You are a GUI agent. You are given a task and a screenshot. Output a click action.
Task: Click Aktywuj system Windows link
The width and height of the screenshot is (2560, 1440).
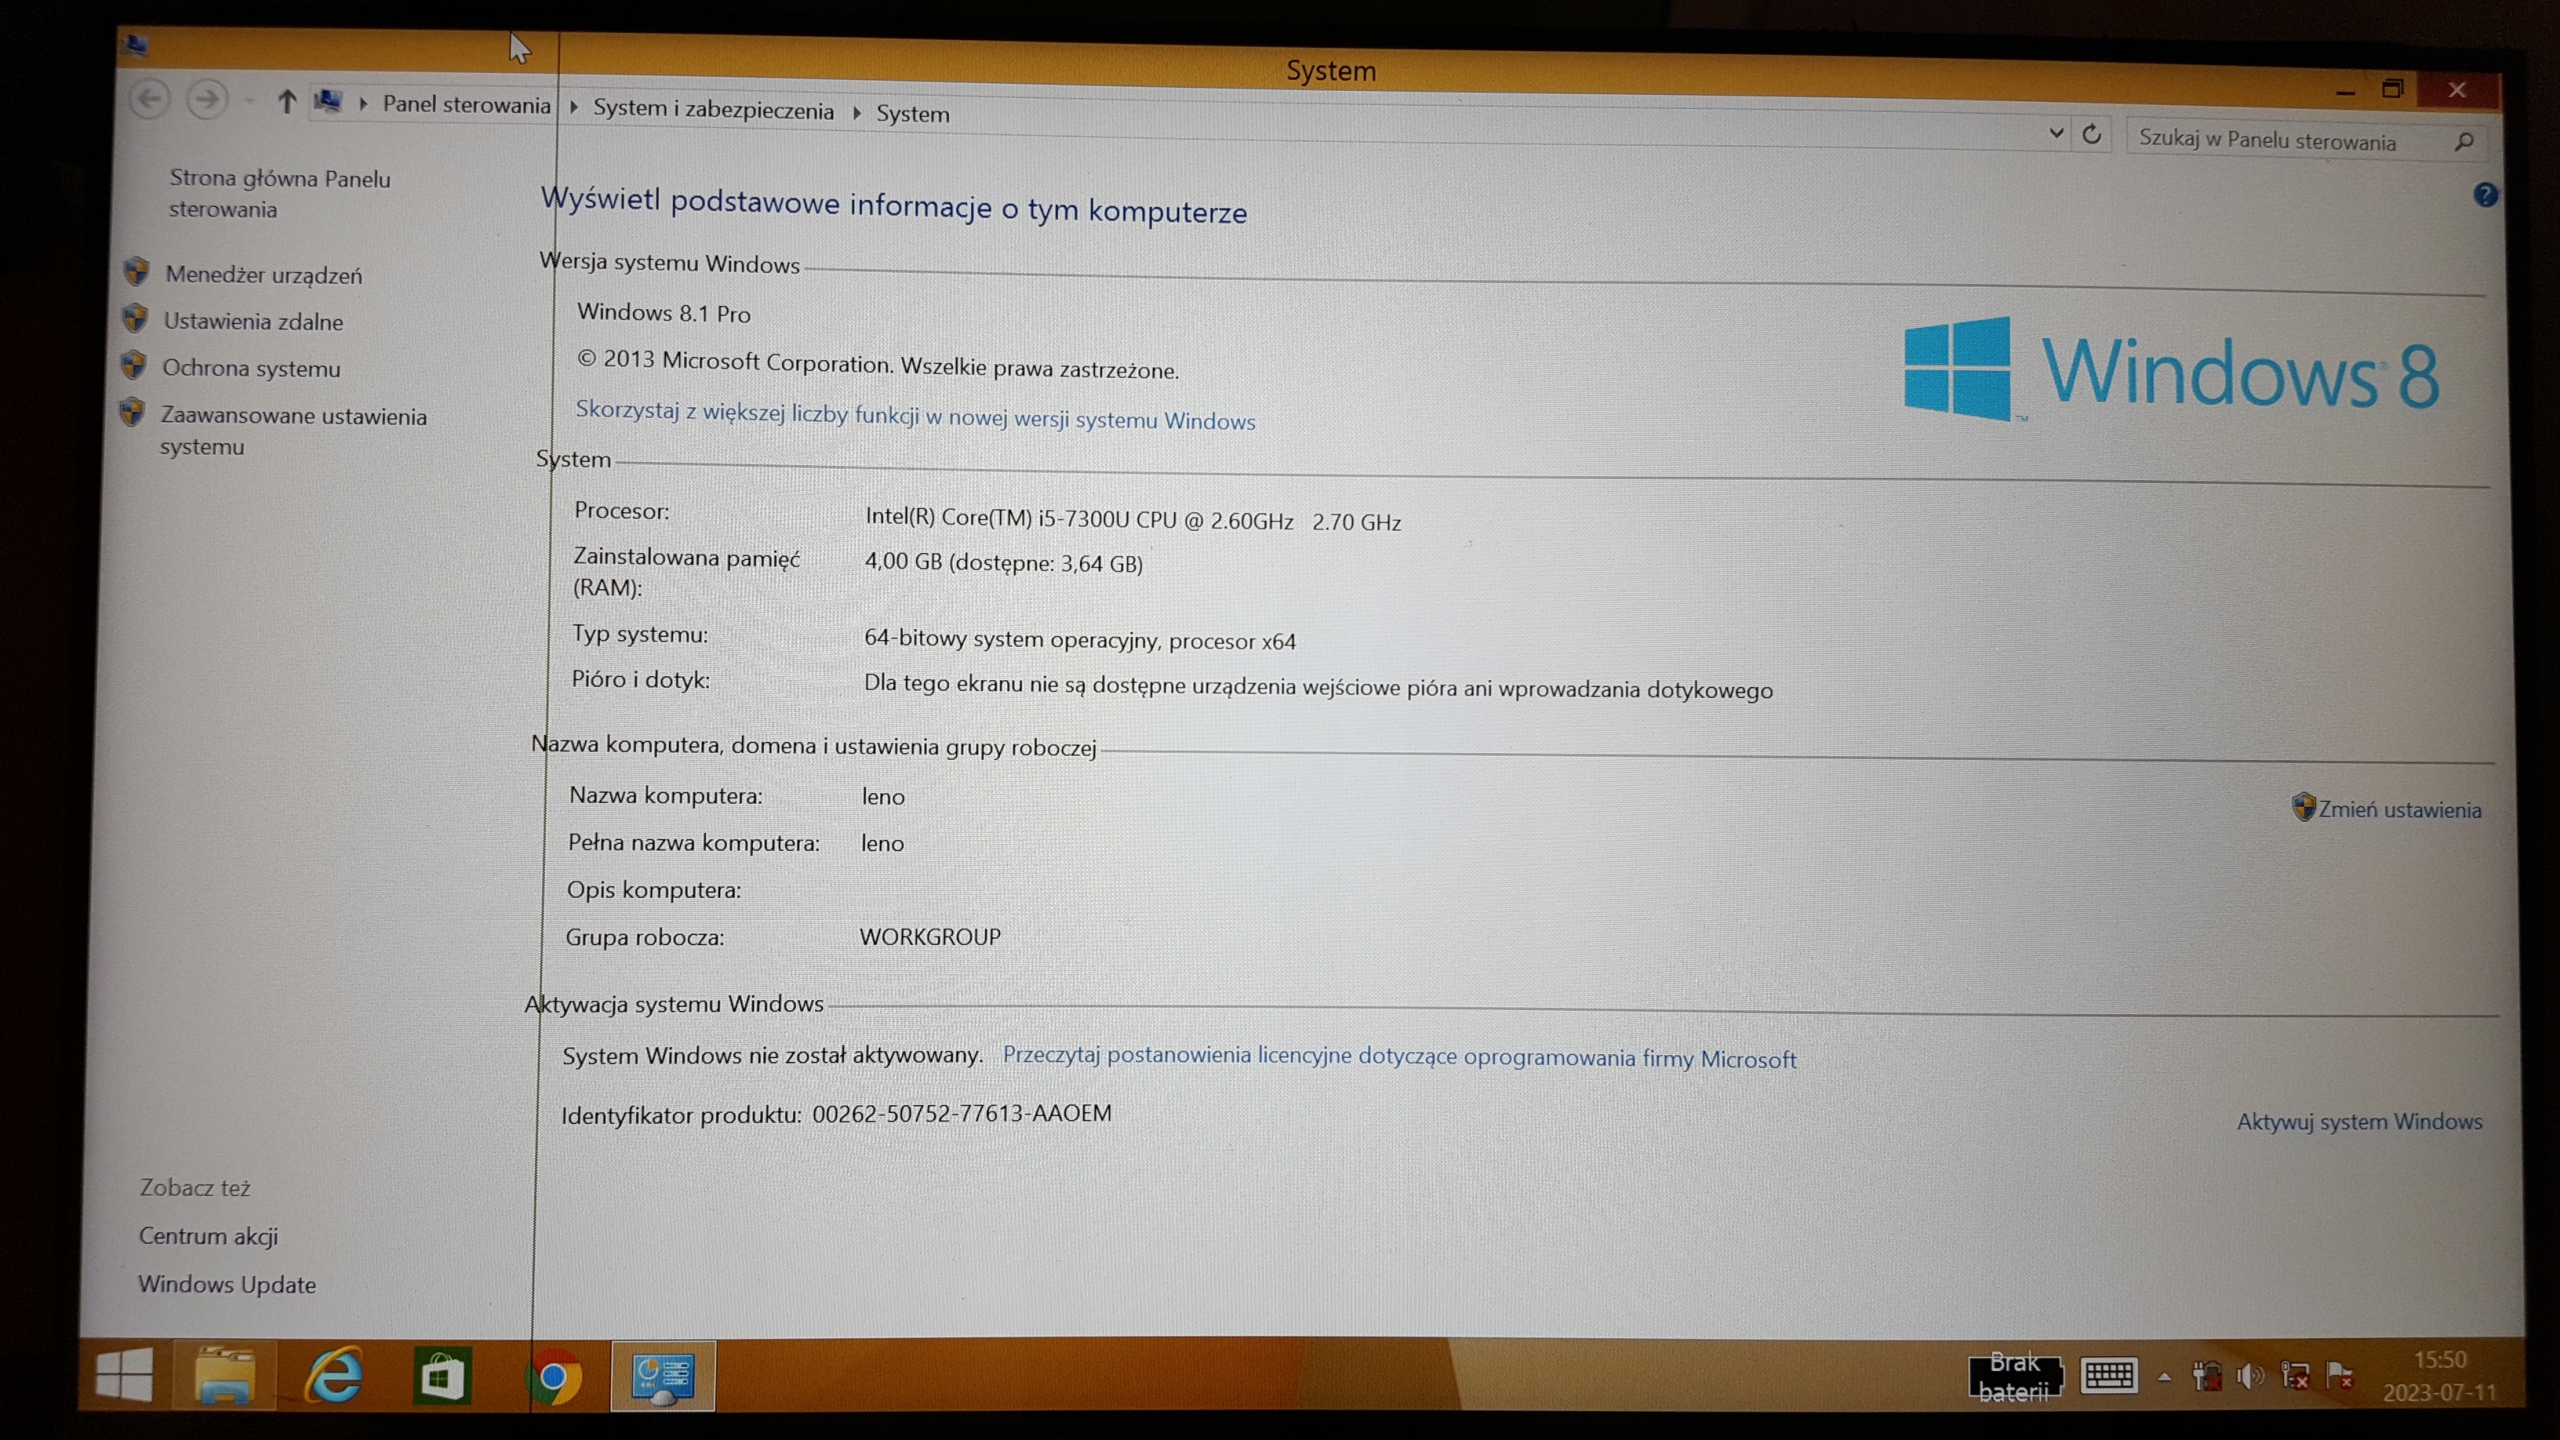2359,1122
